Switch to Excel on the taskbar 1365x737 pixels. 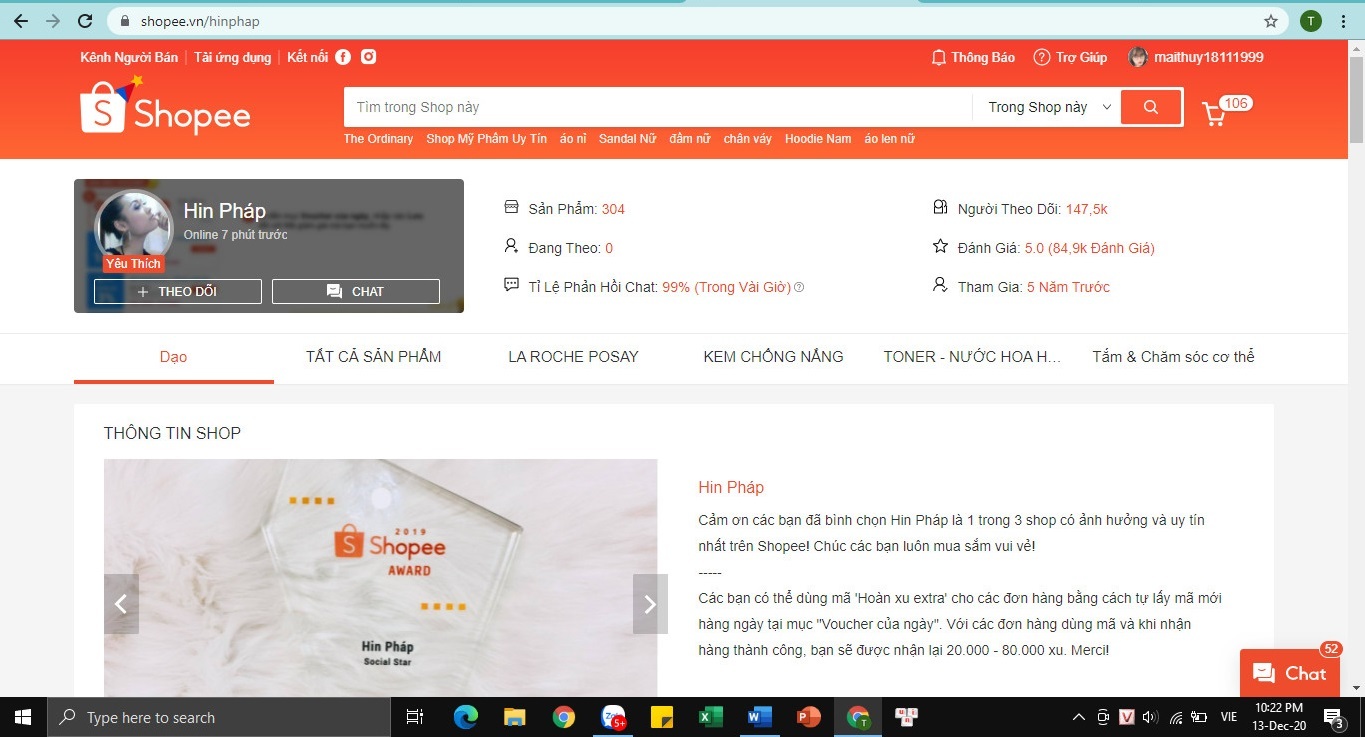point(710,717)
